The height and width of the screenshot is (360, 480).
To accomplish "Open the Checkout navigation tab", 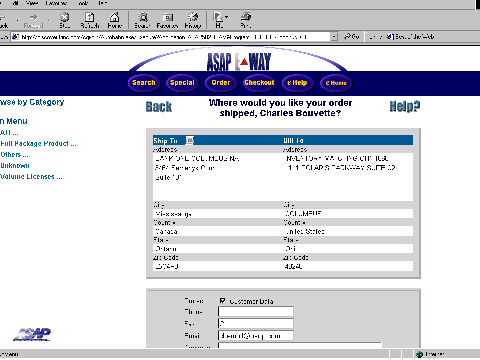I will [259, 83].
